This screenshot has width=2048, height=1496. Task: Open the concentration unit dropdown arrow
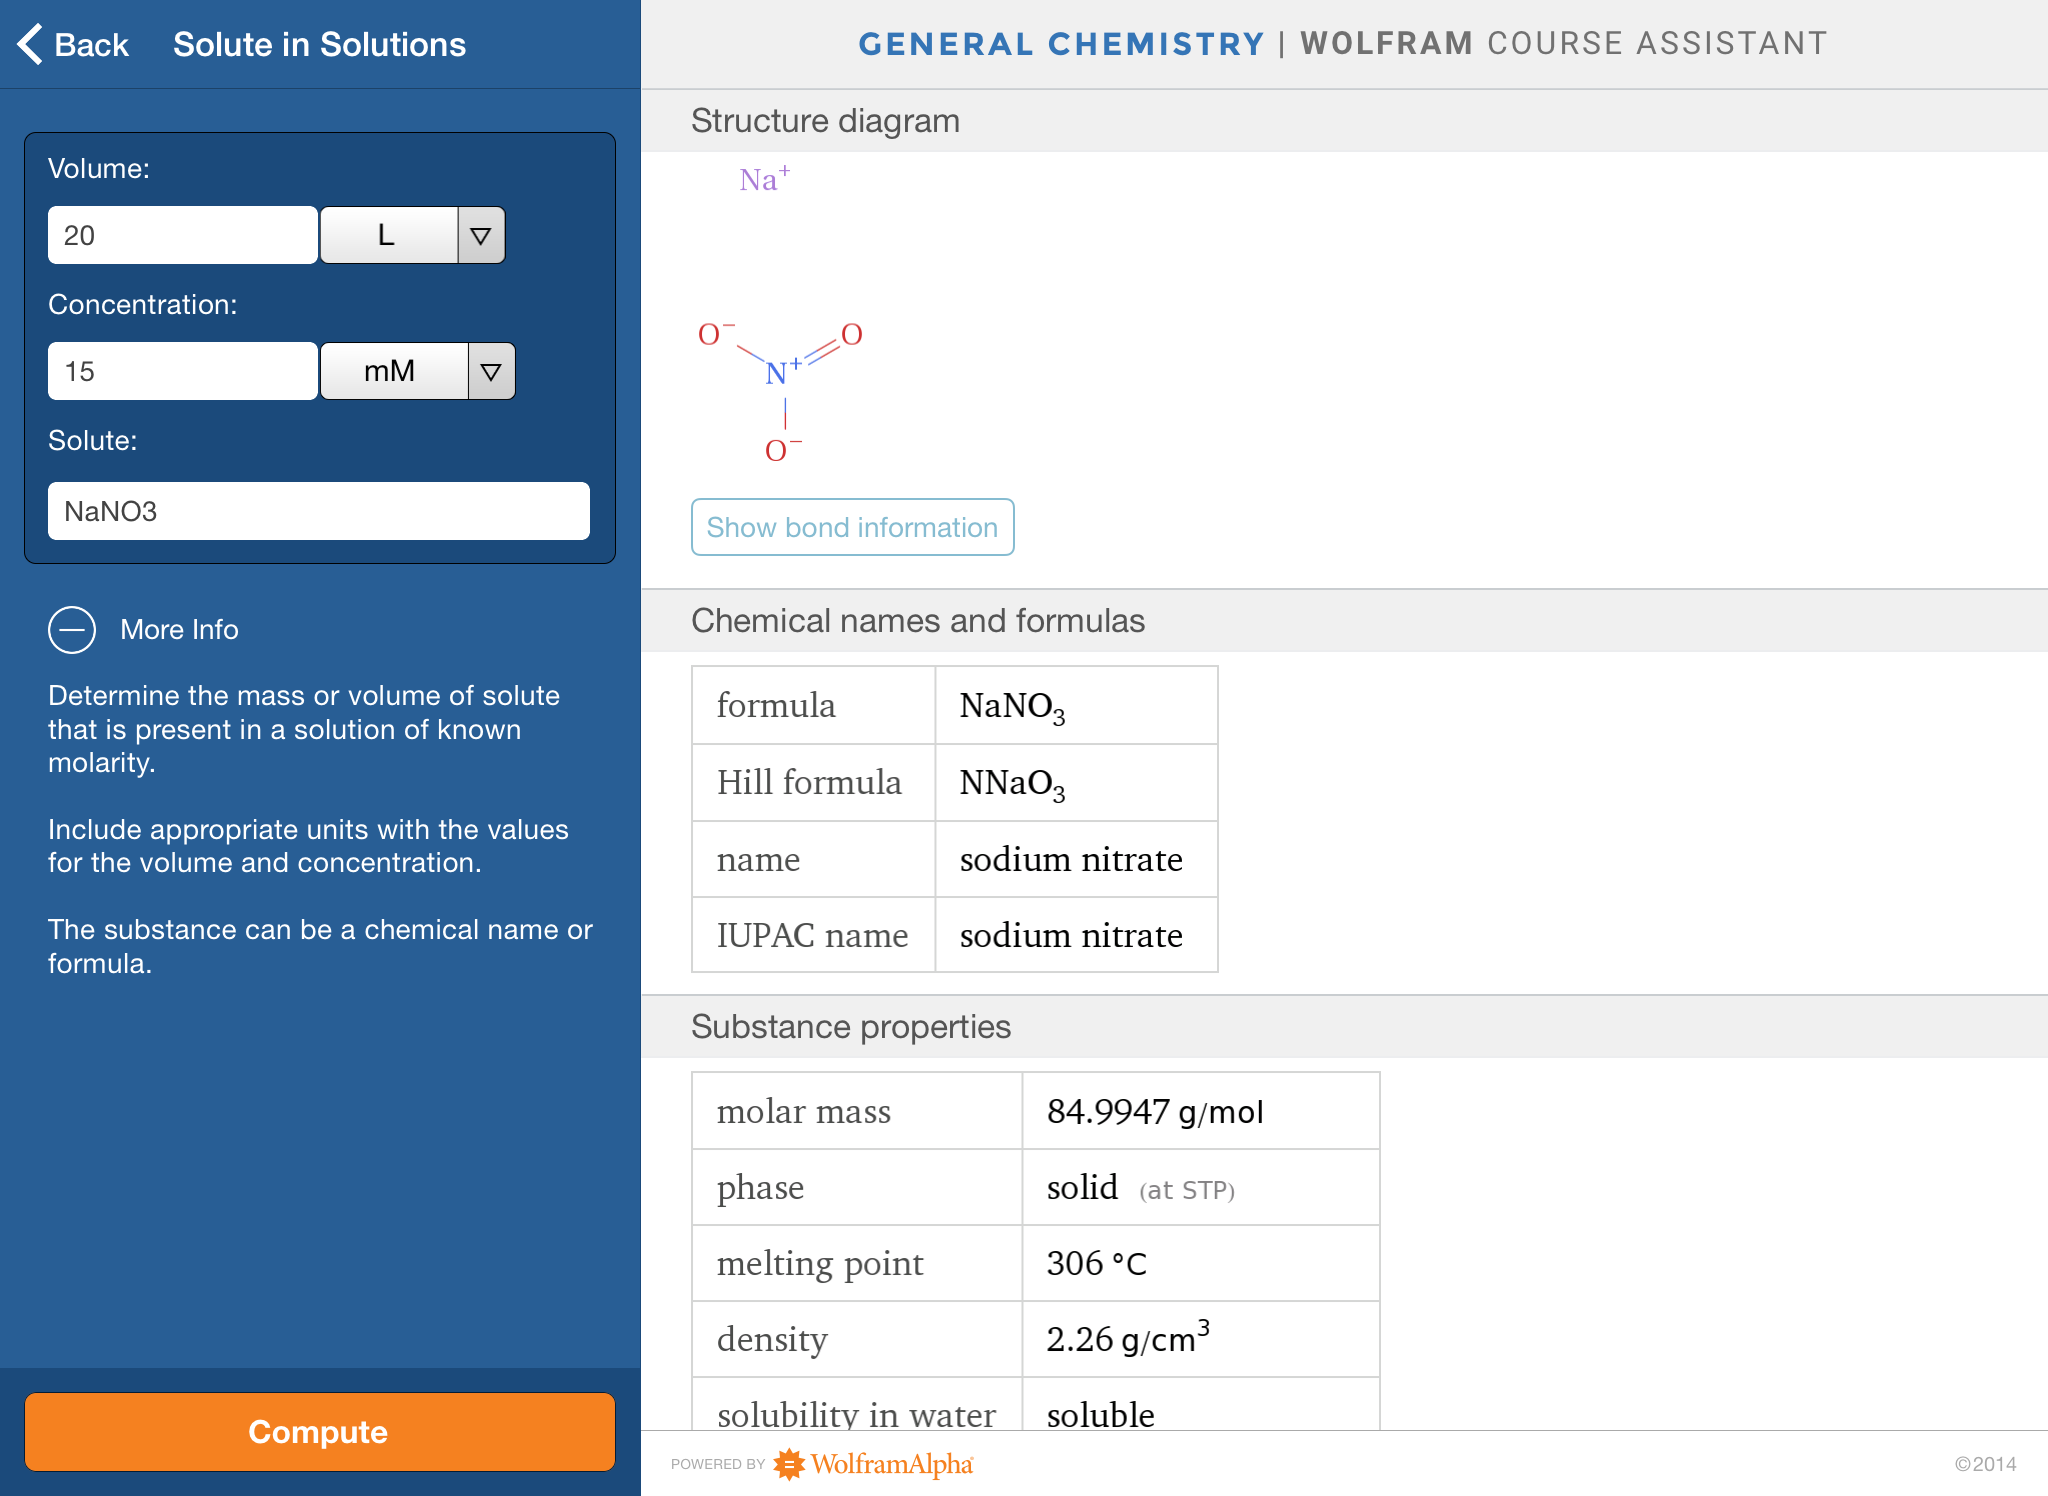pyautogui.click(x=491, y=372)
